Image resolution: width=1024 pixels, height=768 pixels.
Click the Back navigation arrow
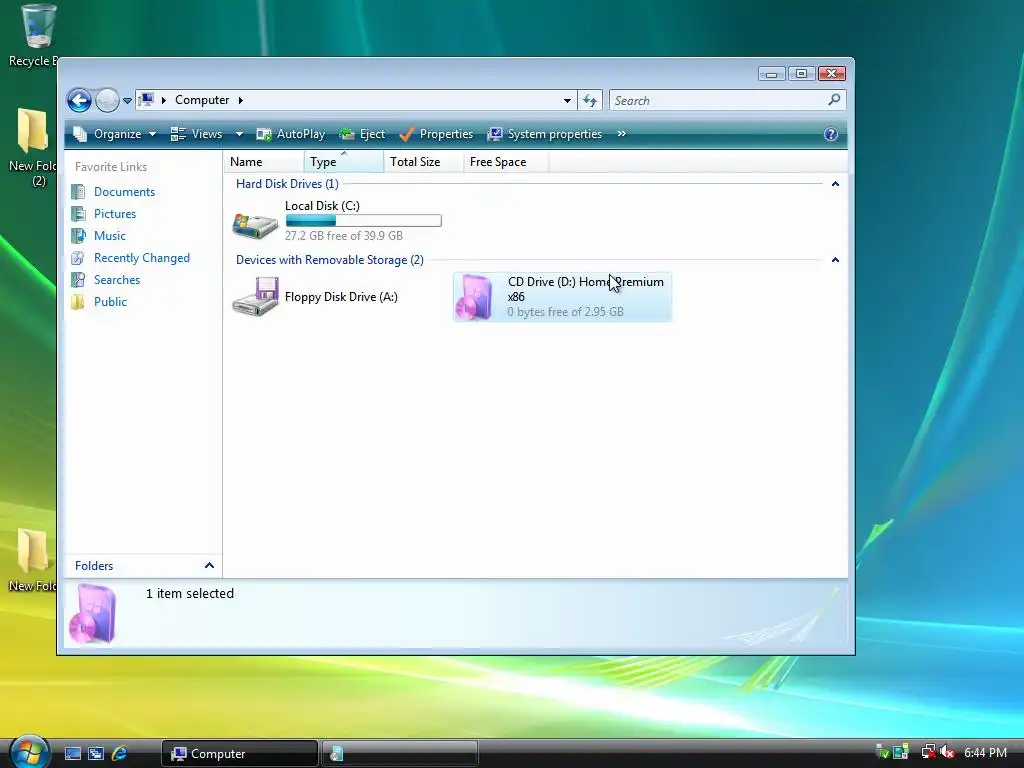coord(79,101)
